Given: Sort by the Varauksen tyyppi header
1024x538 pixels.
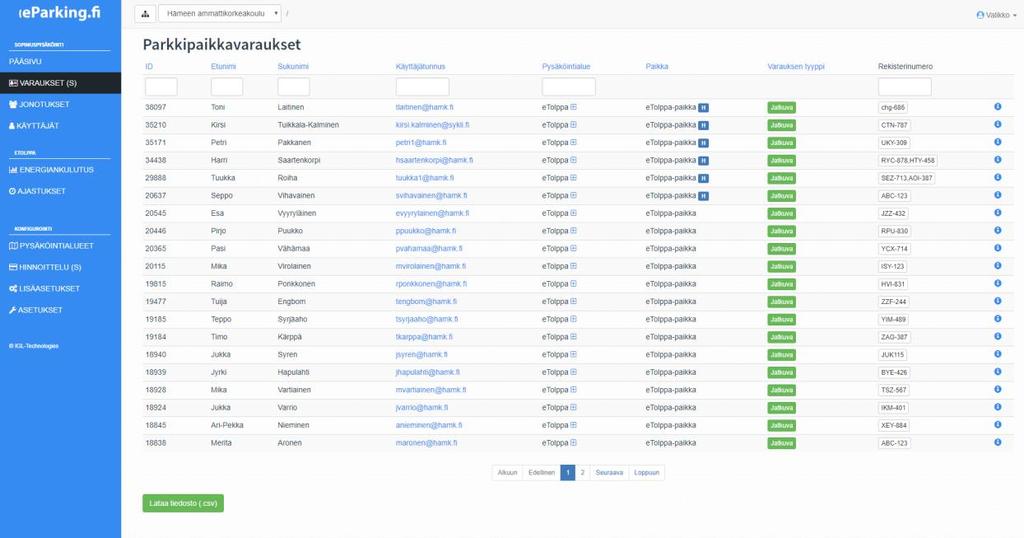Looking at the screenshot, I should (x=796, y=67).
